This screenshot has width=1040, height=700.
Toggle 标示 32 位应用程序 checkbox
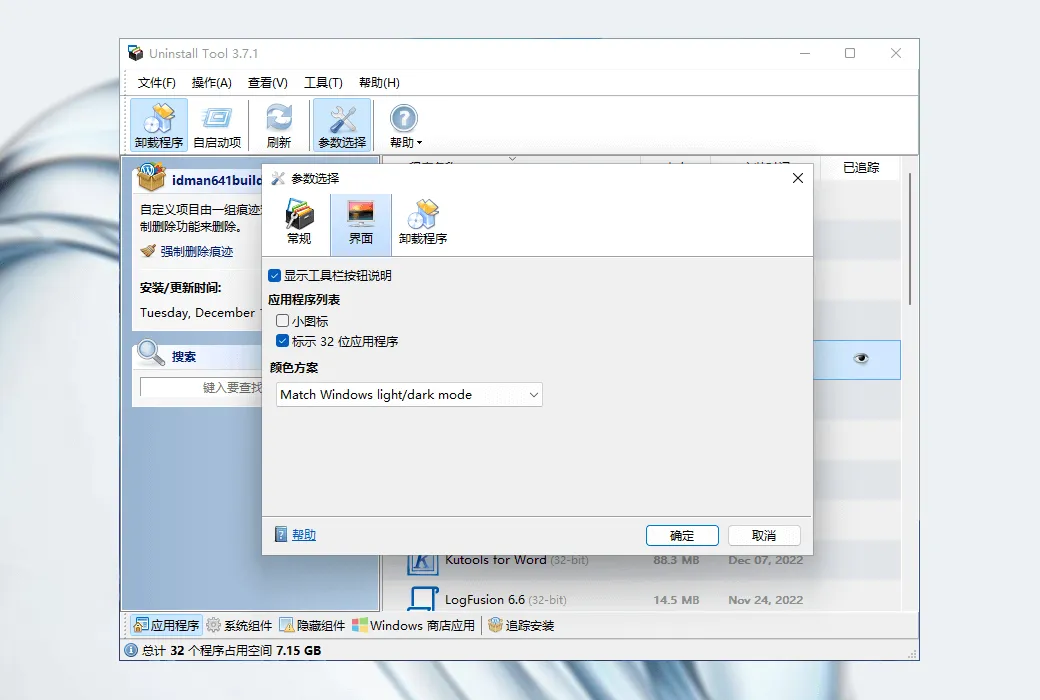(283, 341)
